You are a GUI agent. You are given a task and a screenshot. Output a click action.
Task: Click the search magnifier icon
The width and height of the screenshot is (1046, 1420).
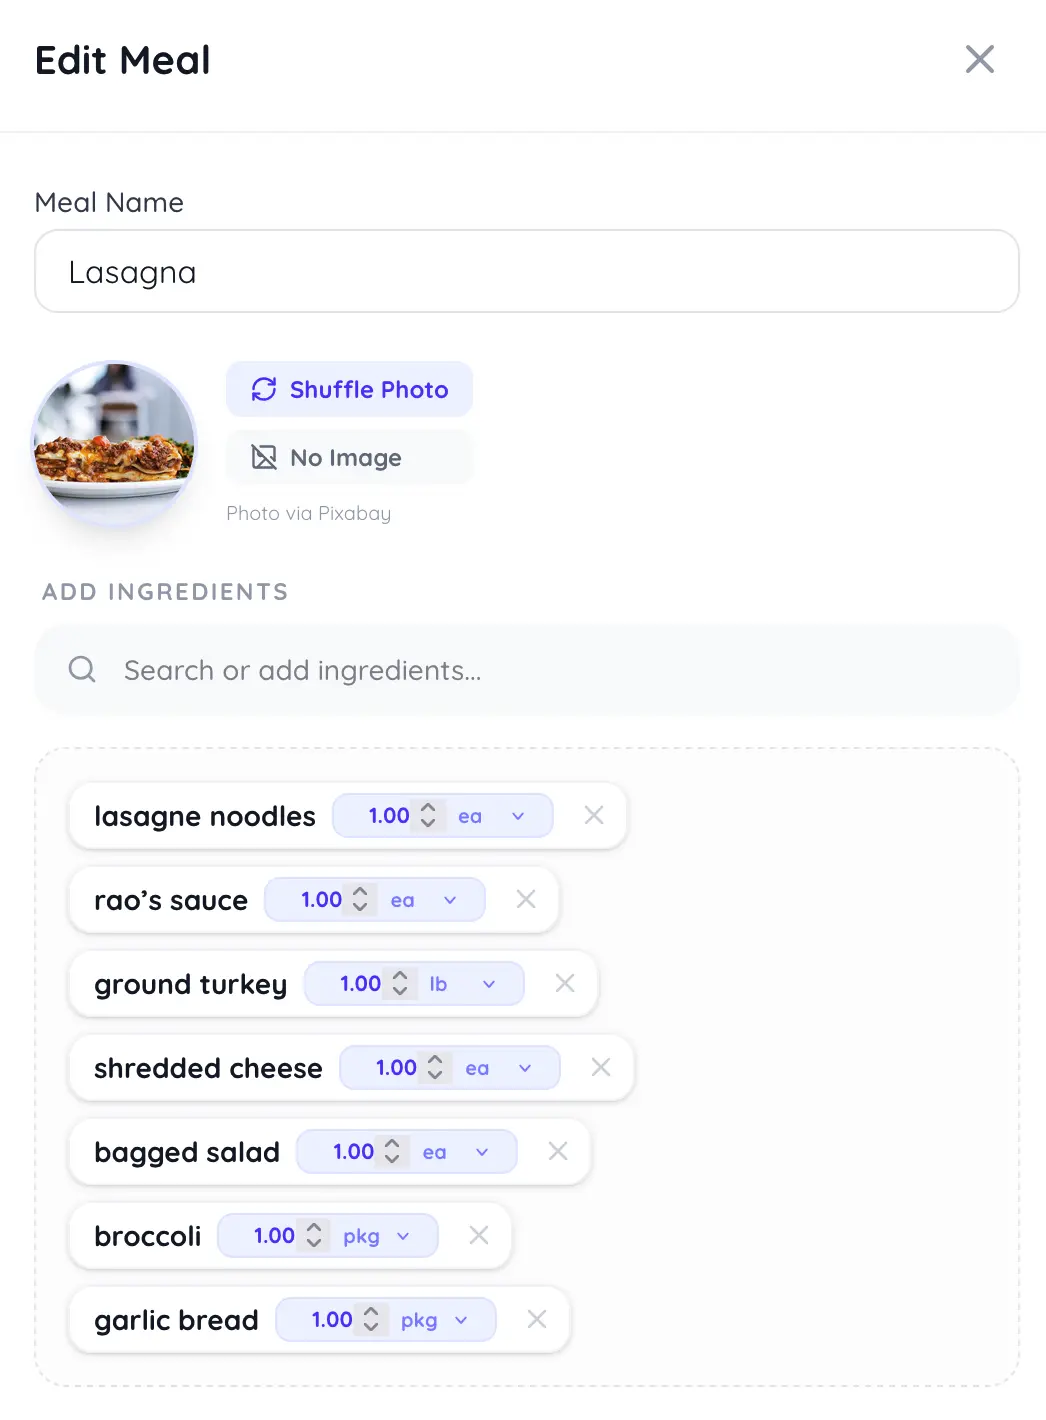coord(82,670)
